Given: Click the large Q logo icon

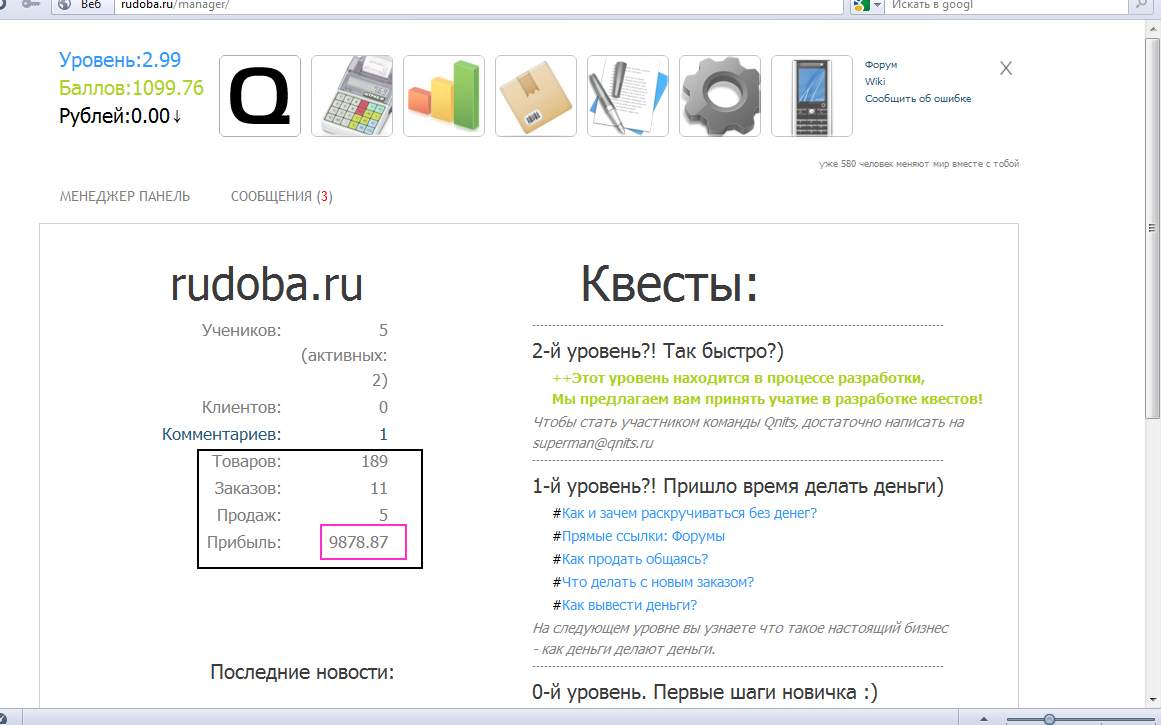Looking at the screenshot, I should 259,96.
